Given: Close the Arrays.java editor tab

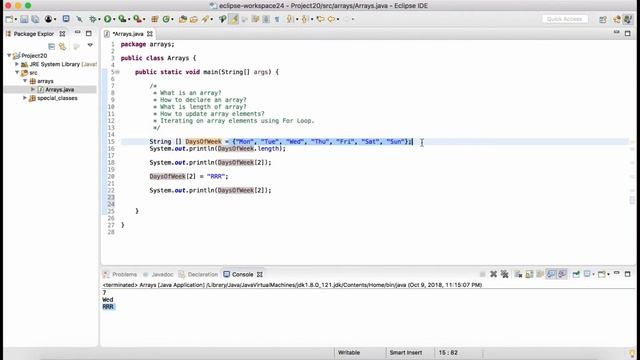Looking at the screenshot, I should click(150, 34).
